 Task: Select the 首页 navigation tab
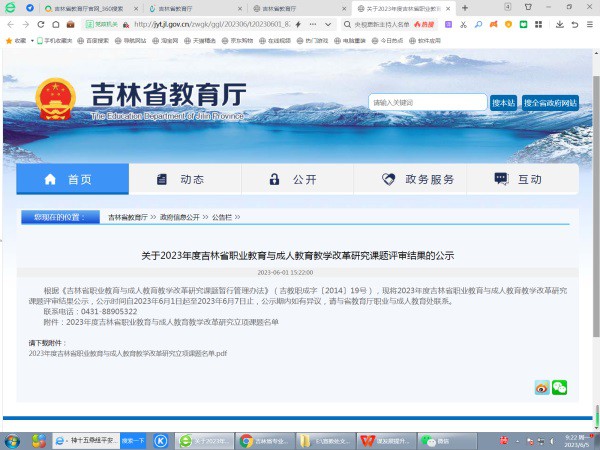point(68,179)
